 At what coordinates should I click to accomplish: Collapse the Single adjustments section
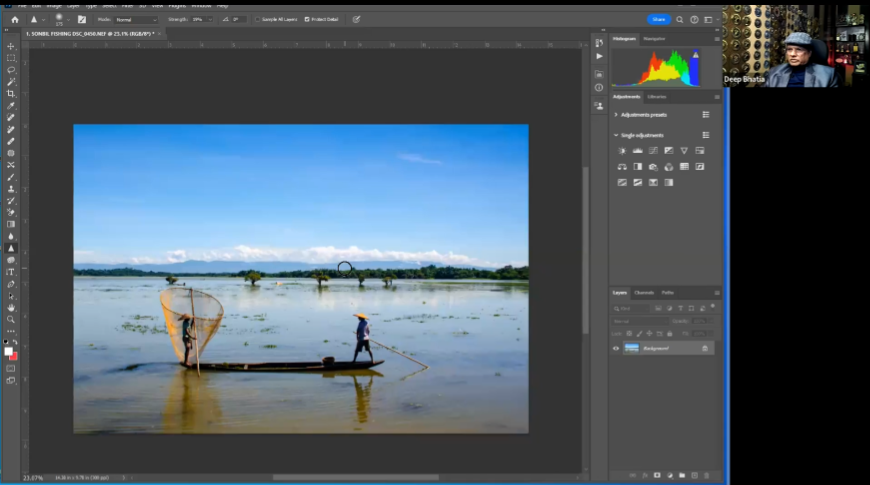[616, 135]
